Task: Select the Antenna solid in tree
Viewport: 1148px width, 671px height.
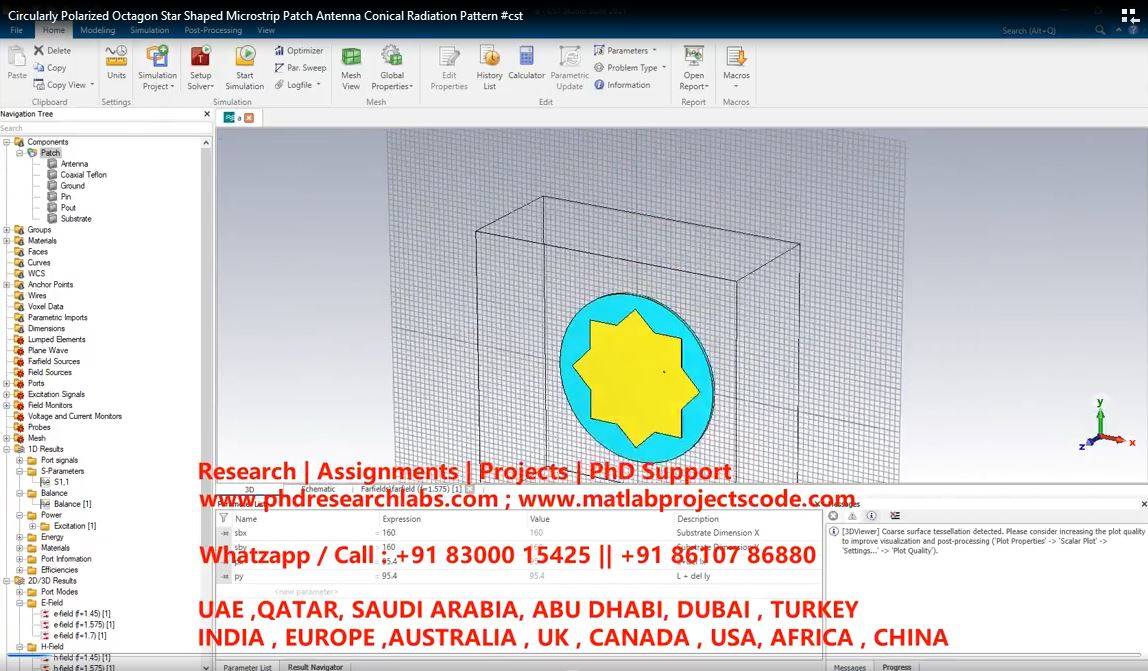Action: (x=74, y=164)
